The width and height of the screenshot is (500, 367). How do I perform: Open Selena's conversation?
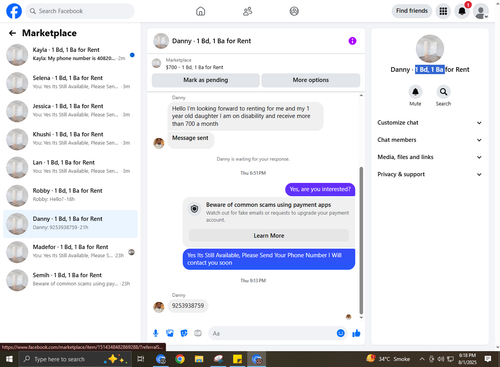[x=70, y=83]
